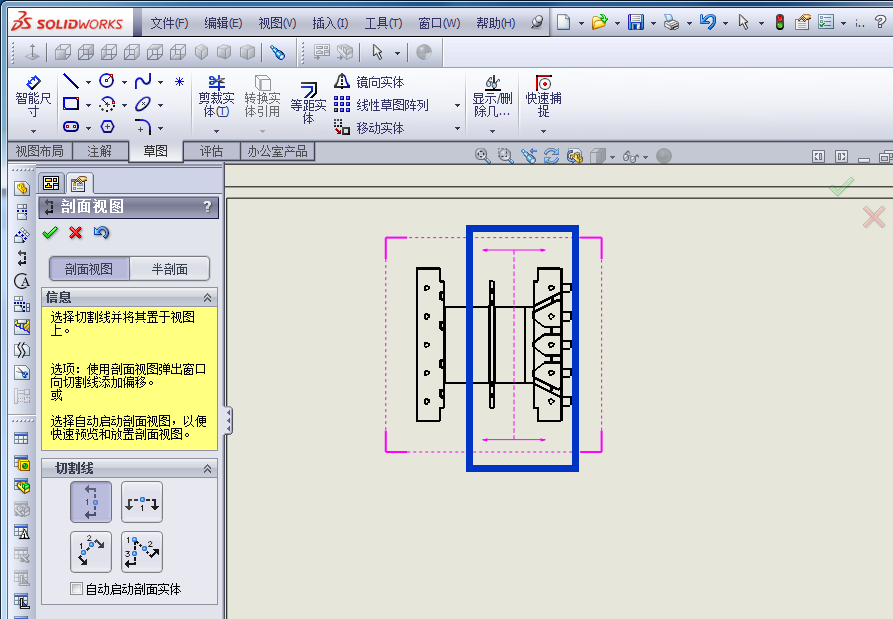
Task: Click Zoom to Fit icon in view toolbar
Action: (482, 155)
